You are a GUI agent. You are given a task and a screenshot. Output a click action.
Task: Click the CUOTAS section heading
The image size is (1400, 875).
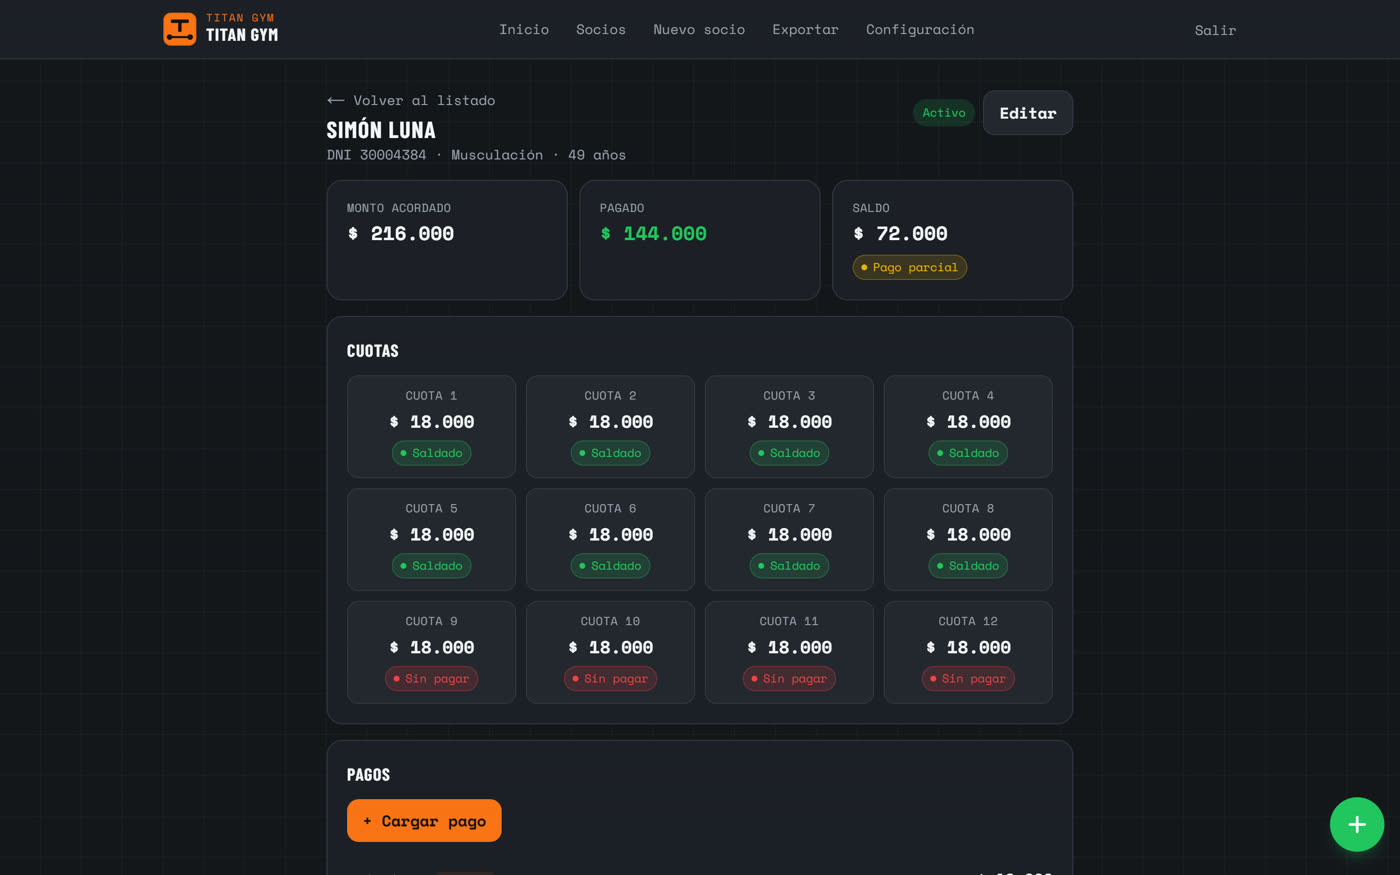tap(373, 351)
